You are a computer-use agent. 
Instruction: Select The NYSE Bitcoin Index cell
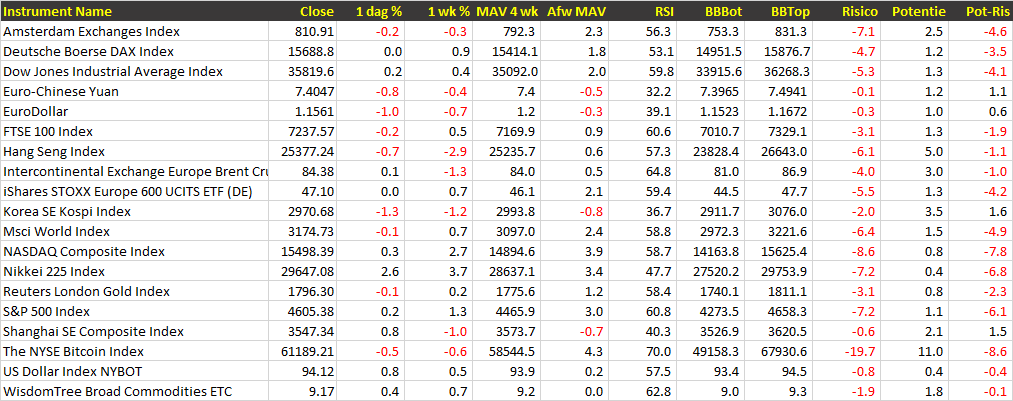(x=74, y=352)
